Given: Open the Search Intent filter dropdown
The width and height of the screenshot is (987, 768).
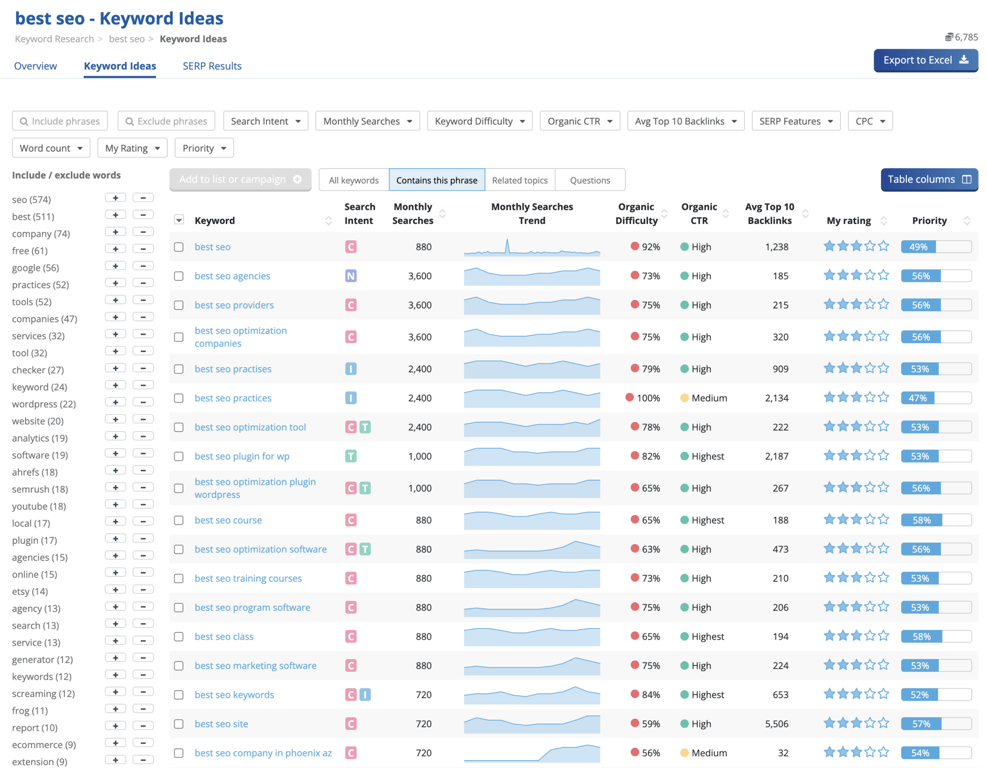Looking at the screenshot, I should (266, 121).
